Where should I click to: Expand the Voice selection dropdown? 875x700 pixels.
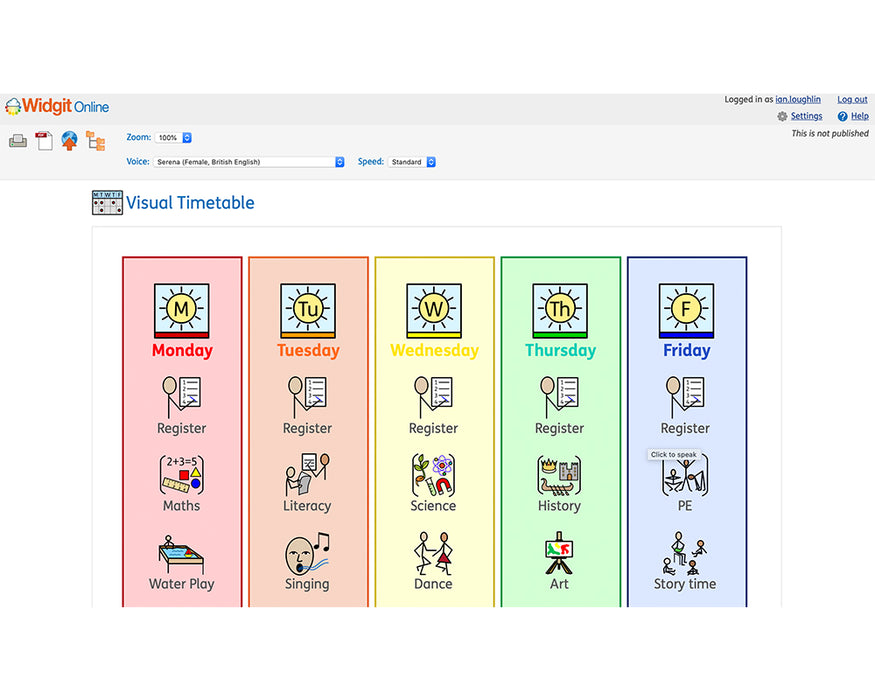click(x=248, y=162)
